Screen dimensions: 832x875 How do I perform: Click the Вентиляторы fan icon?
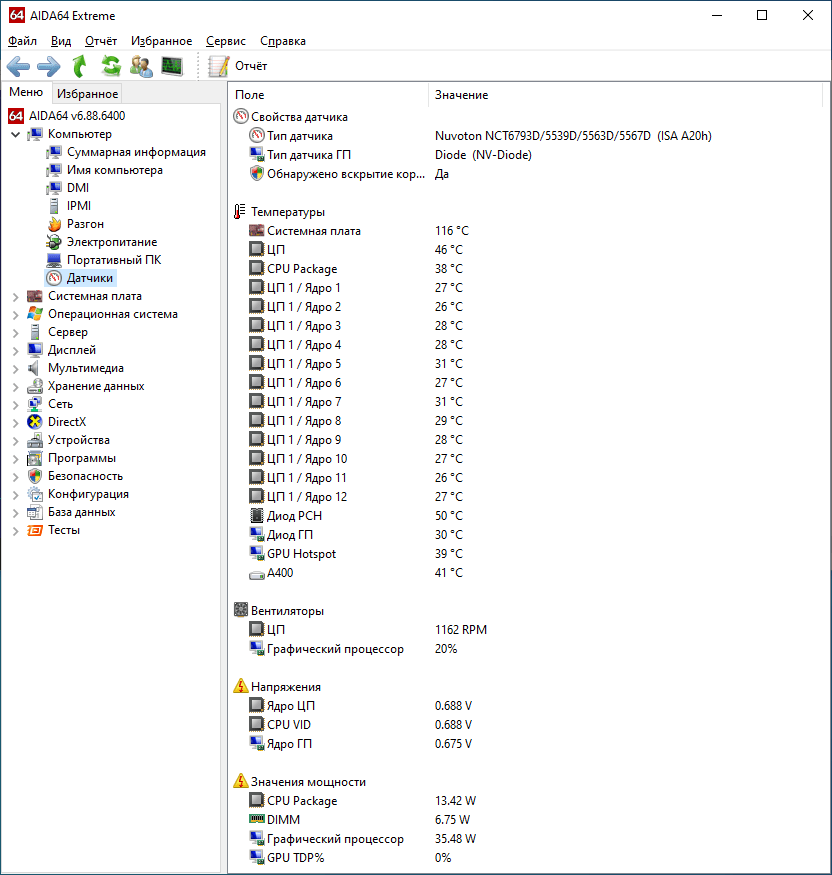(241, 610)
